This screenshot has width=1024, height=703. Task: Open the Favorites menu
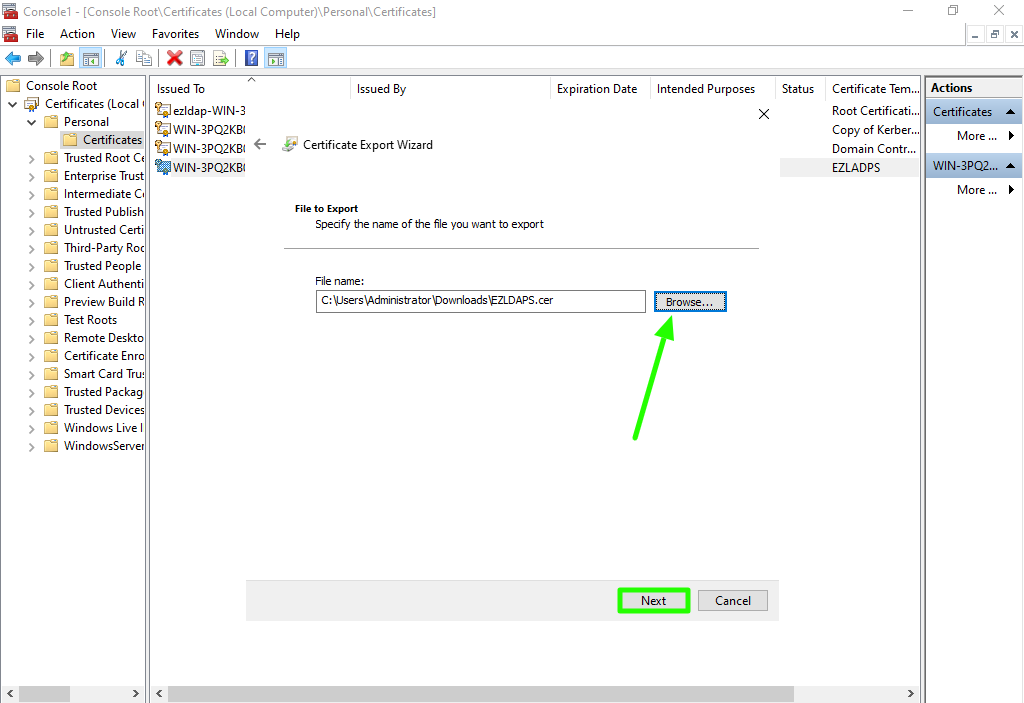point(175,34)
